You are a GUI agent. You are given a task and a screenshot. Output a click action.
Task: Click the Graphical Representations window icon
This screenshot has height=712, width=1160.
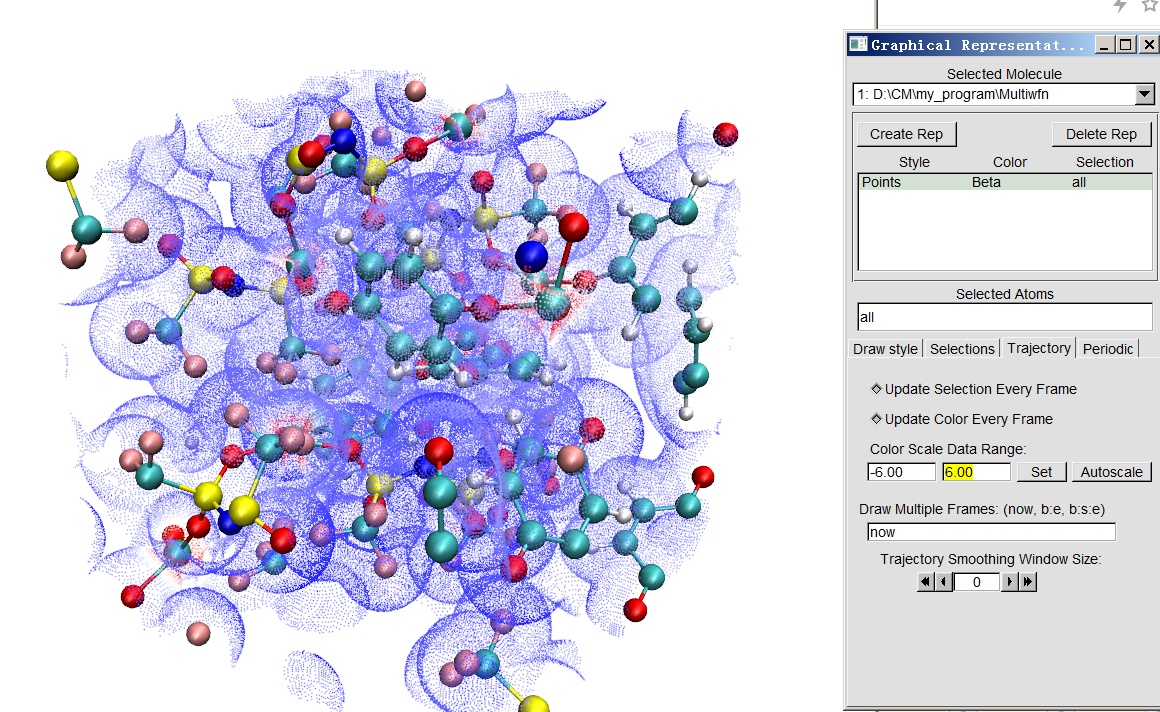(x=858, y=44)
